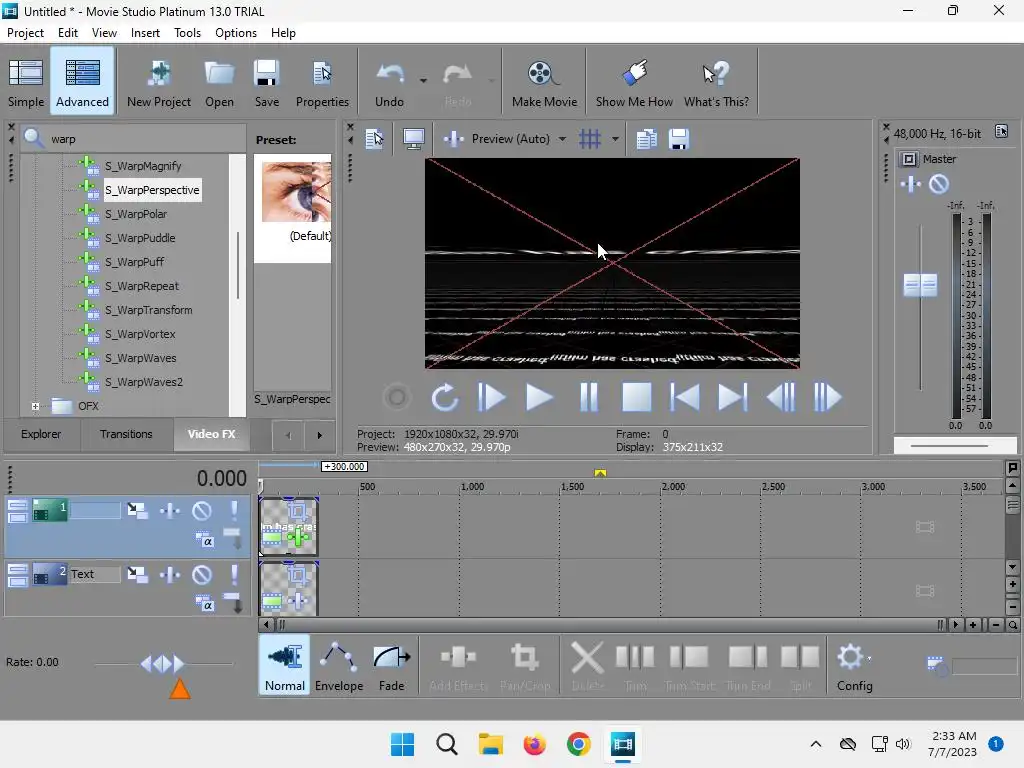This screenshot has height=768, width=1024.
Task: Adjust the Master volume fader
Action: tap(920, 285)
